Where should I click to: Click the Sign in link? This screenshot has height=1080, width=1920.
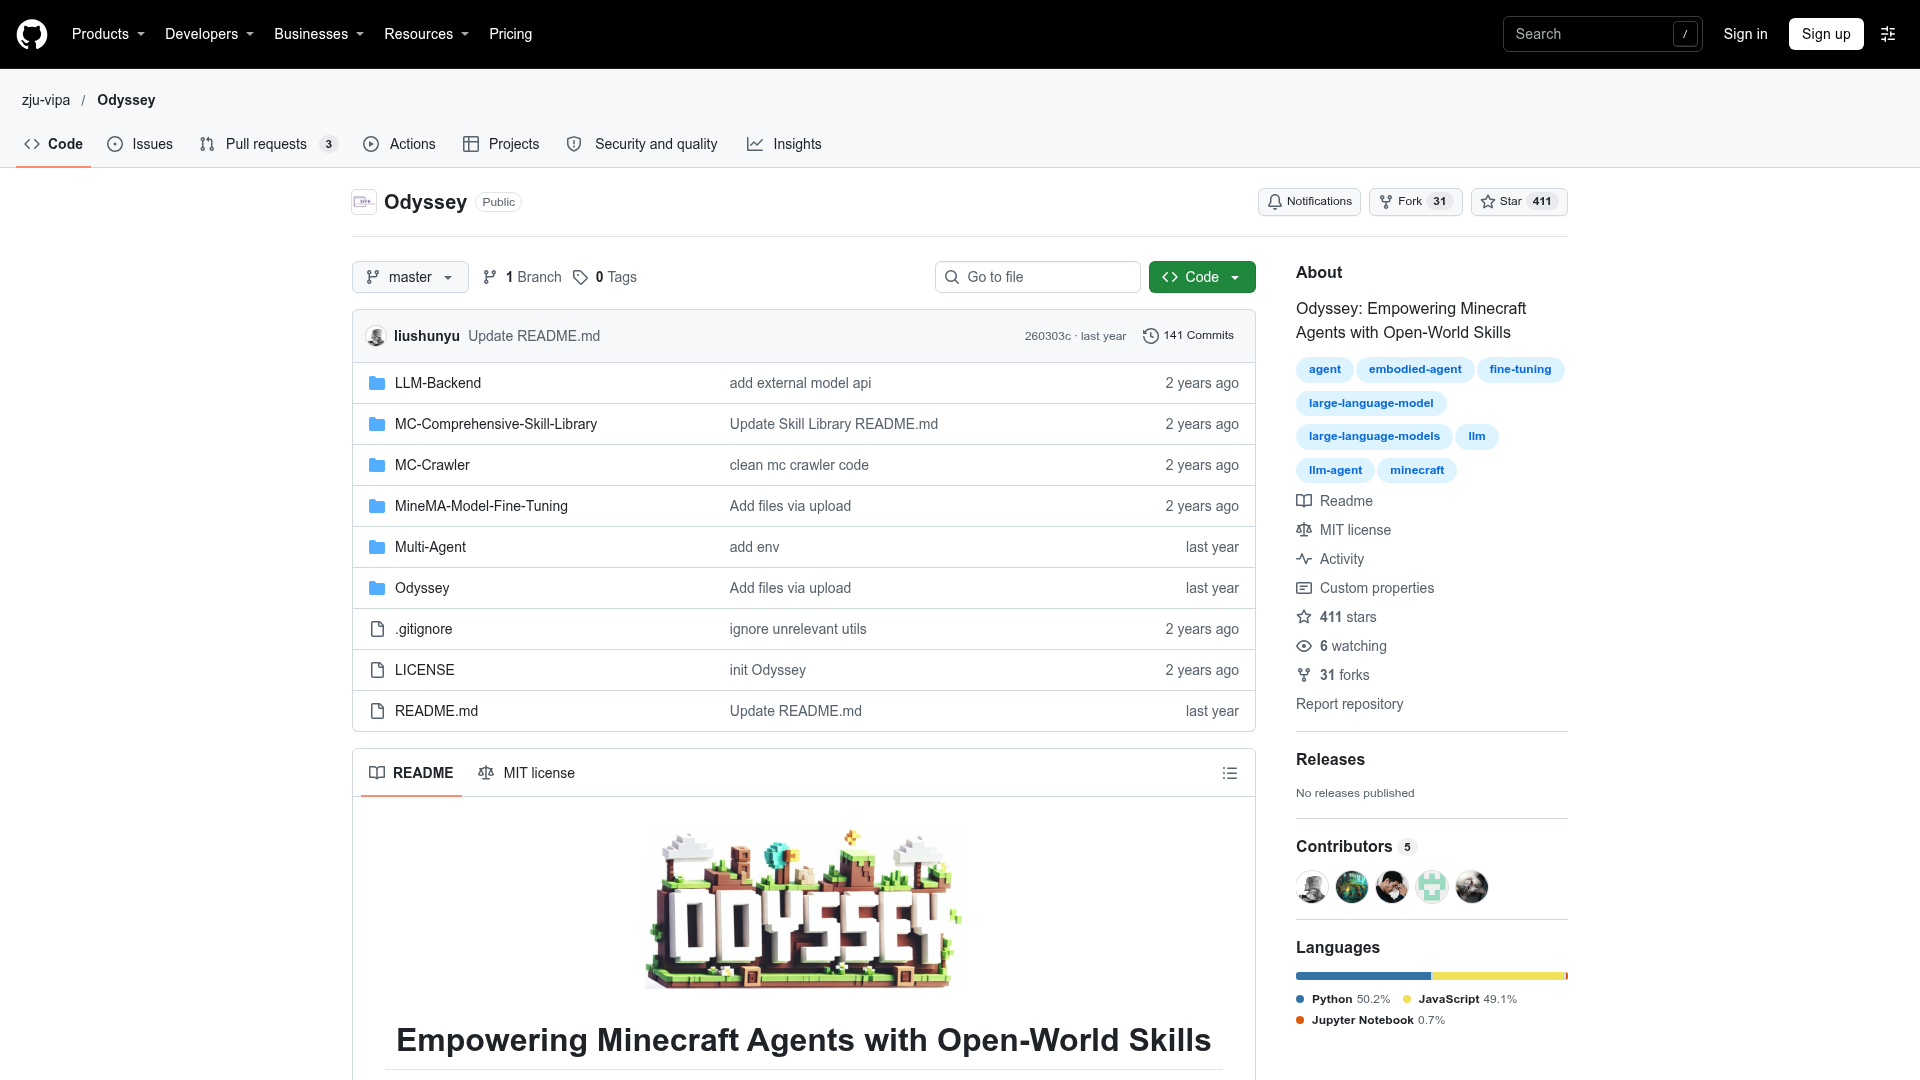(1745, 34)
